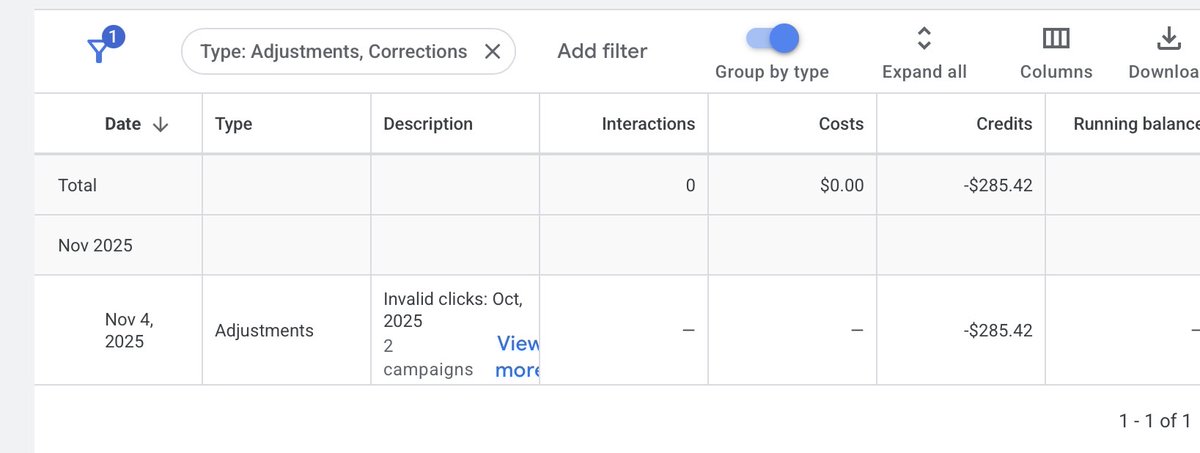The image size is (1200, 453).
Task: Open the Columns chooser icon
Action: [1056, 39]
